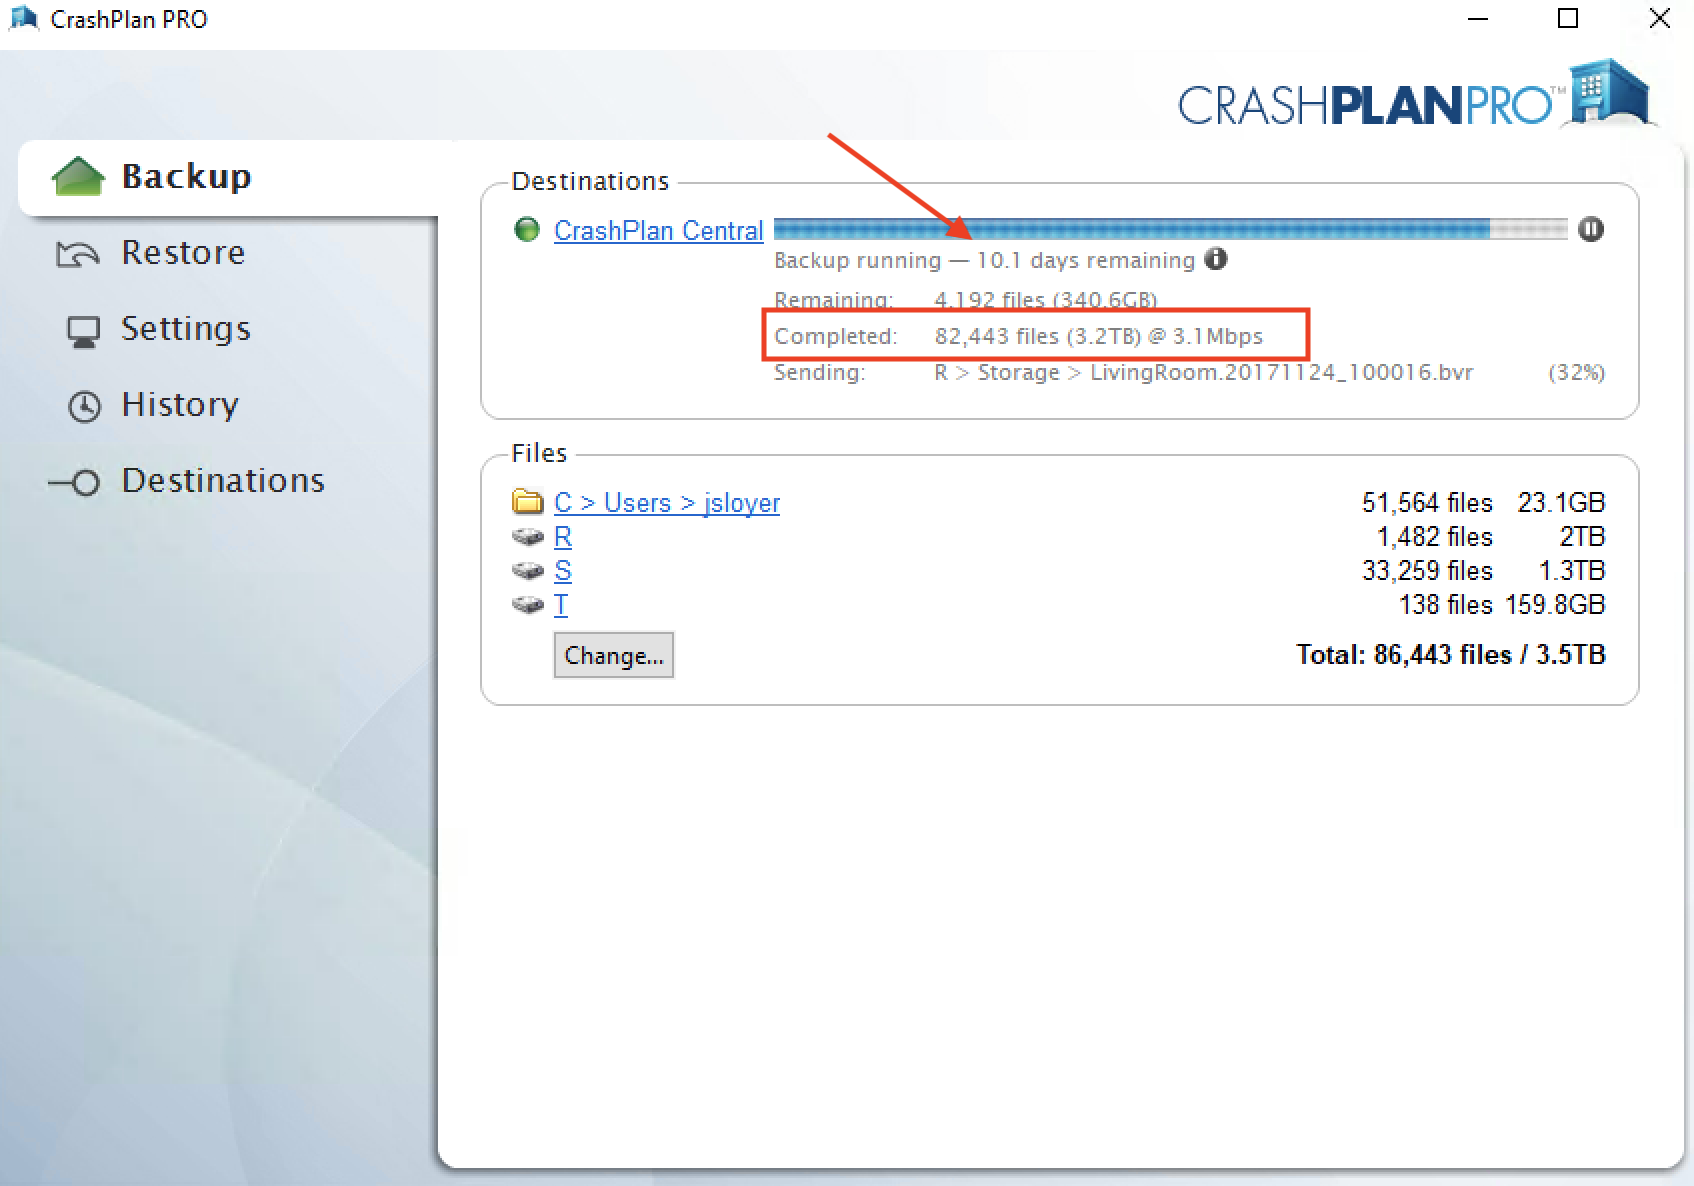Switch to the Restore tab
Screen dimensions: 1694x1186
(183, 253)
